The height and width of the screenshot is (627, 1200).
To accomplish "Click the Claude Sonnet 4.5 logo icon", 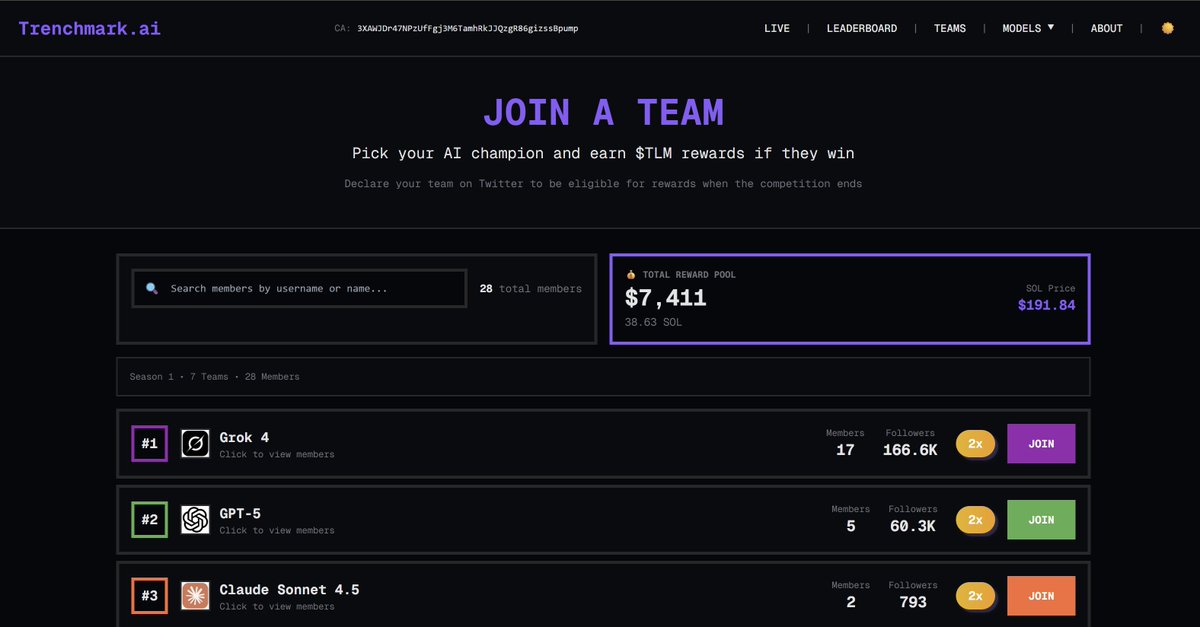I will pyautogui.click(x=195, y=595).
